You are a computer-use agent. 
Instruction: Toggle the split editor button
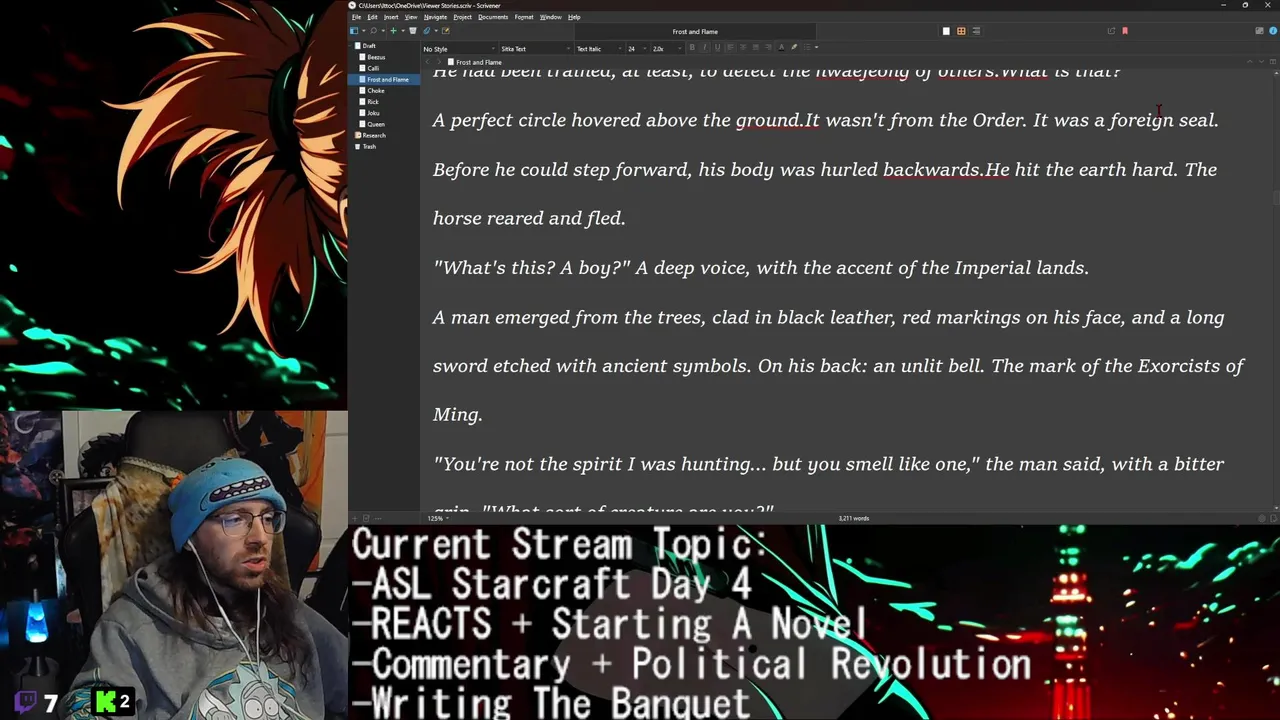1273,61
